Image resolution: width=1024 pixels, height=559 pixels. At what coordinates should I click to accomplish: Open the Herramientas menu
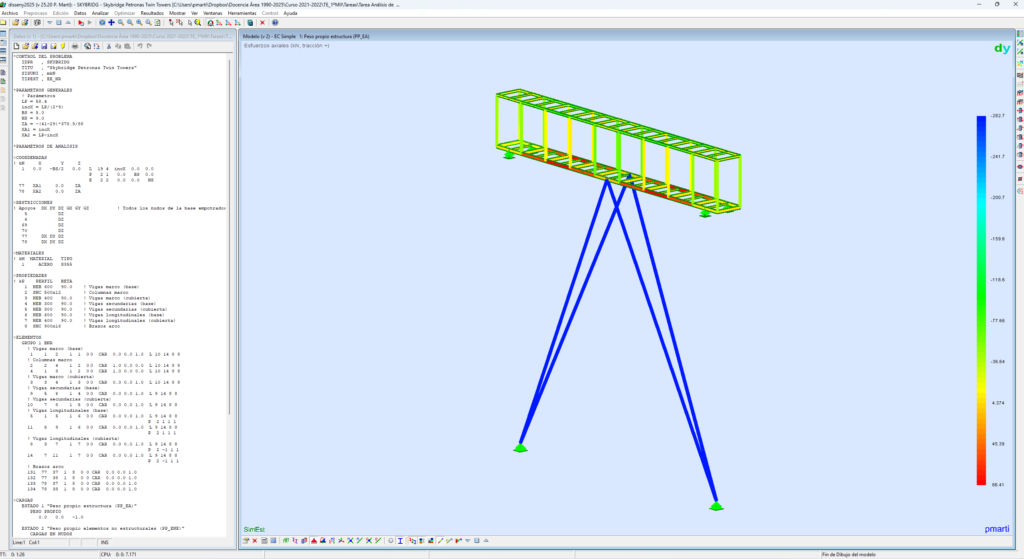(x=242, y=13)
